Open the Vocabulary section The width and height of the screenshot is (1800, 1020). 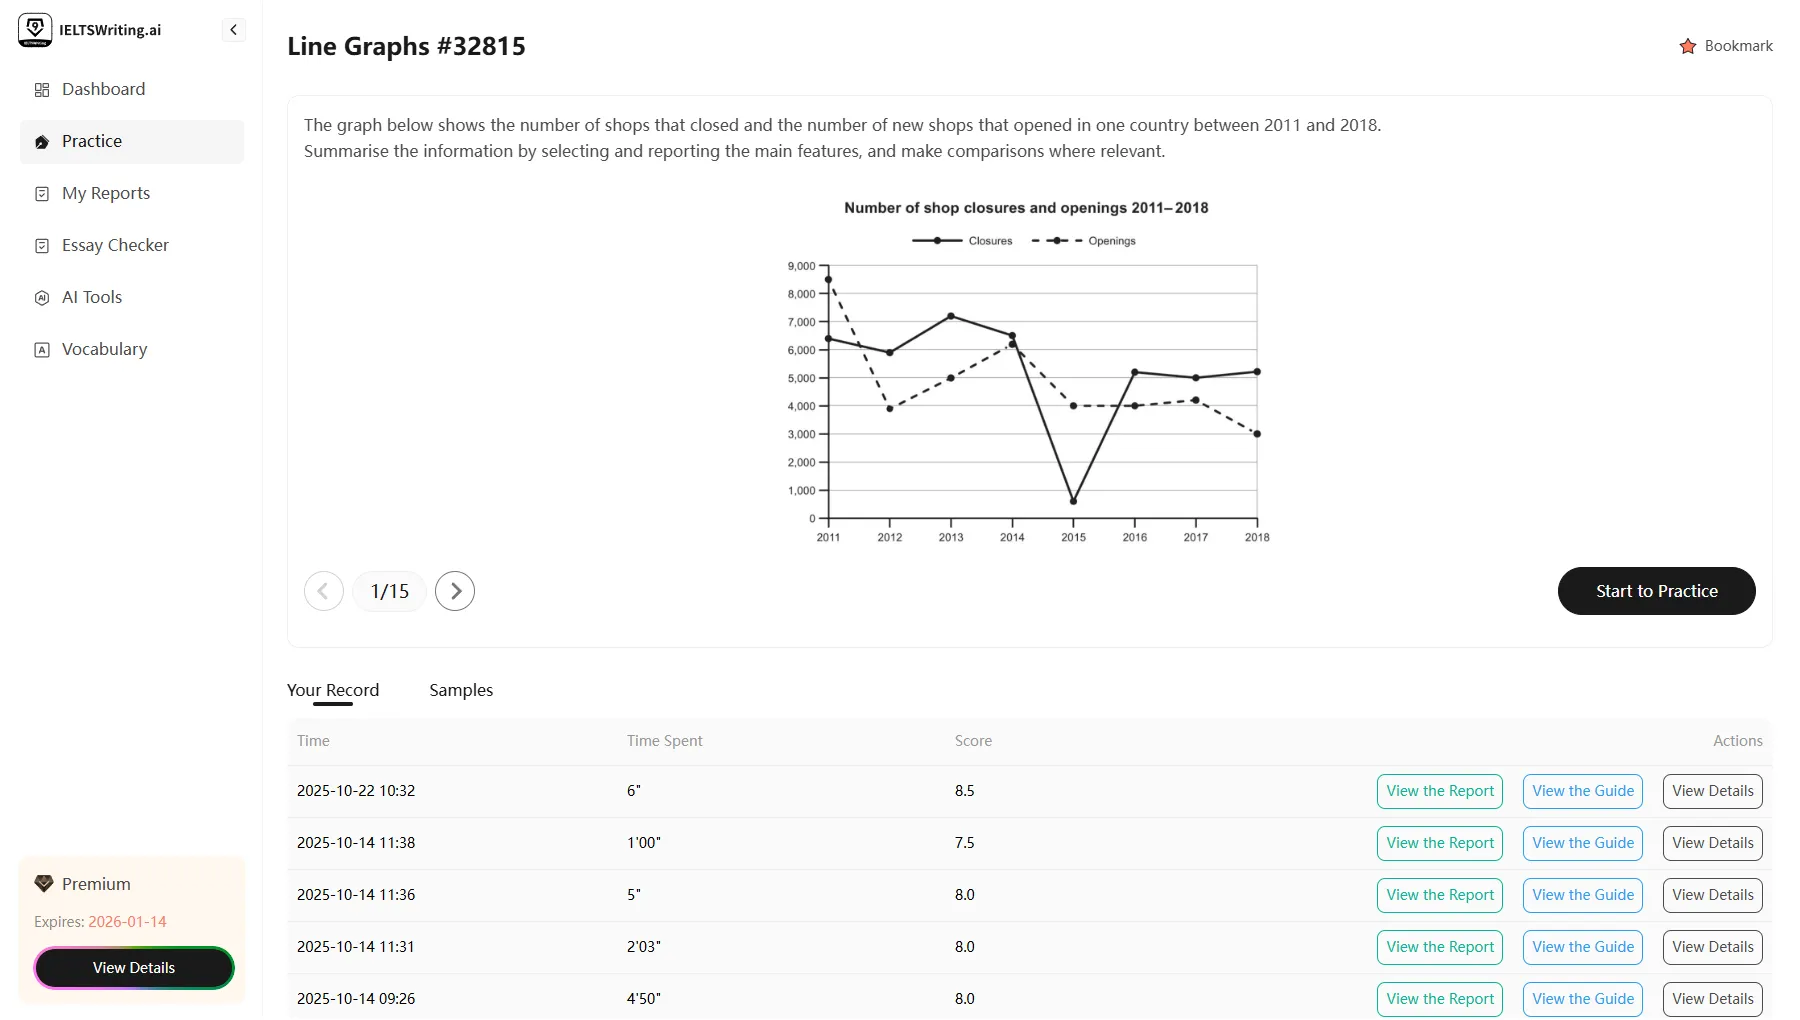(x=105, y=349)
